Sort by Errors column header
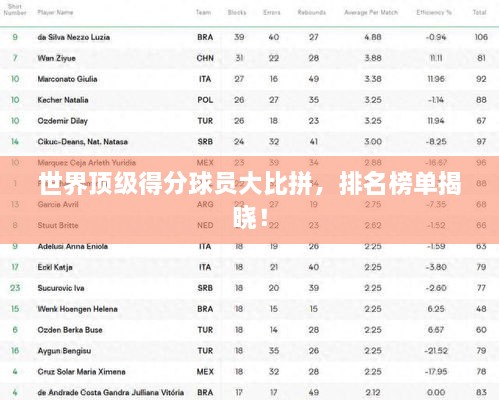Image resolution: width=499 pixels, height=400 pixels. pyautogui.click(x=272, y=12)
